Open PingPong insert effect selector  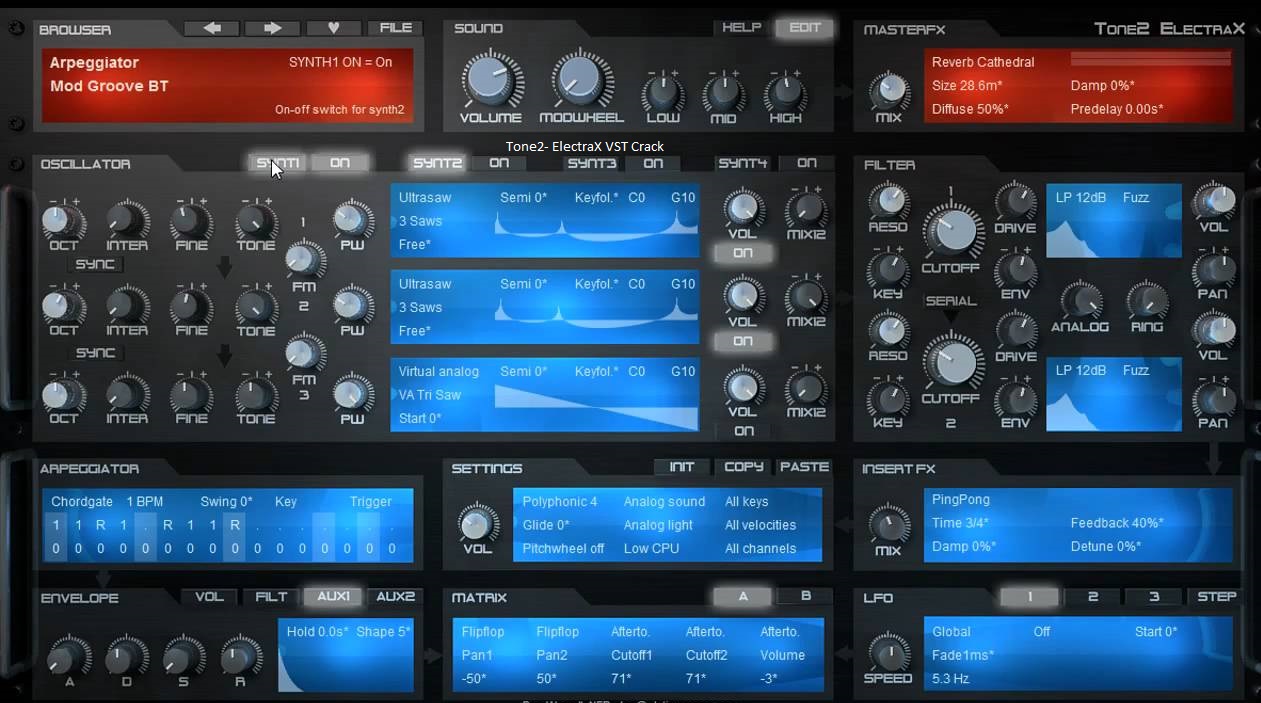click(961, 499)
